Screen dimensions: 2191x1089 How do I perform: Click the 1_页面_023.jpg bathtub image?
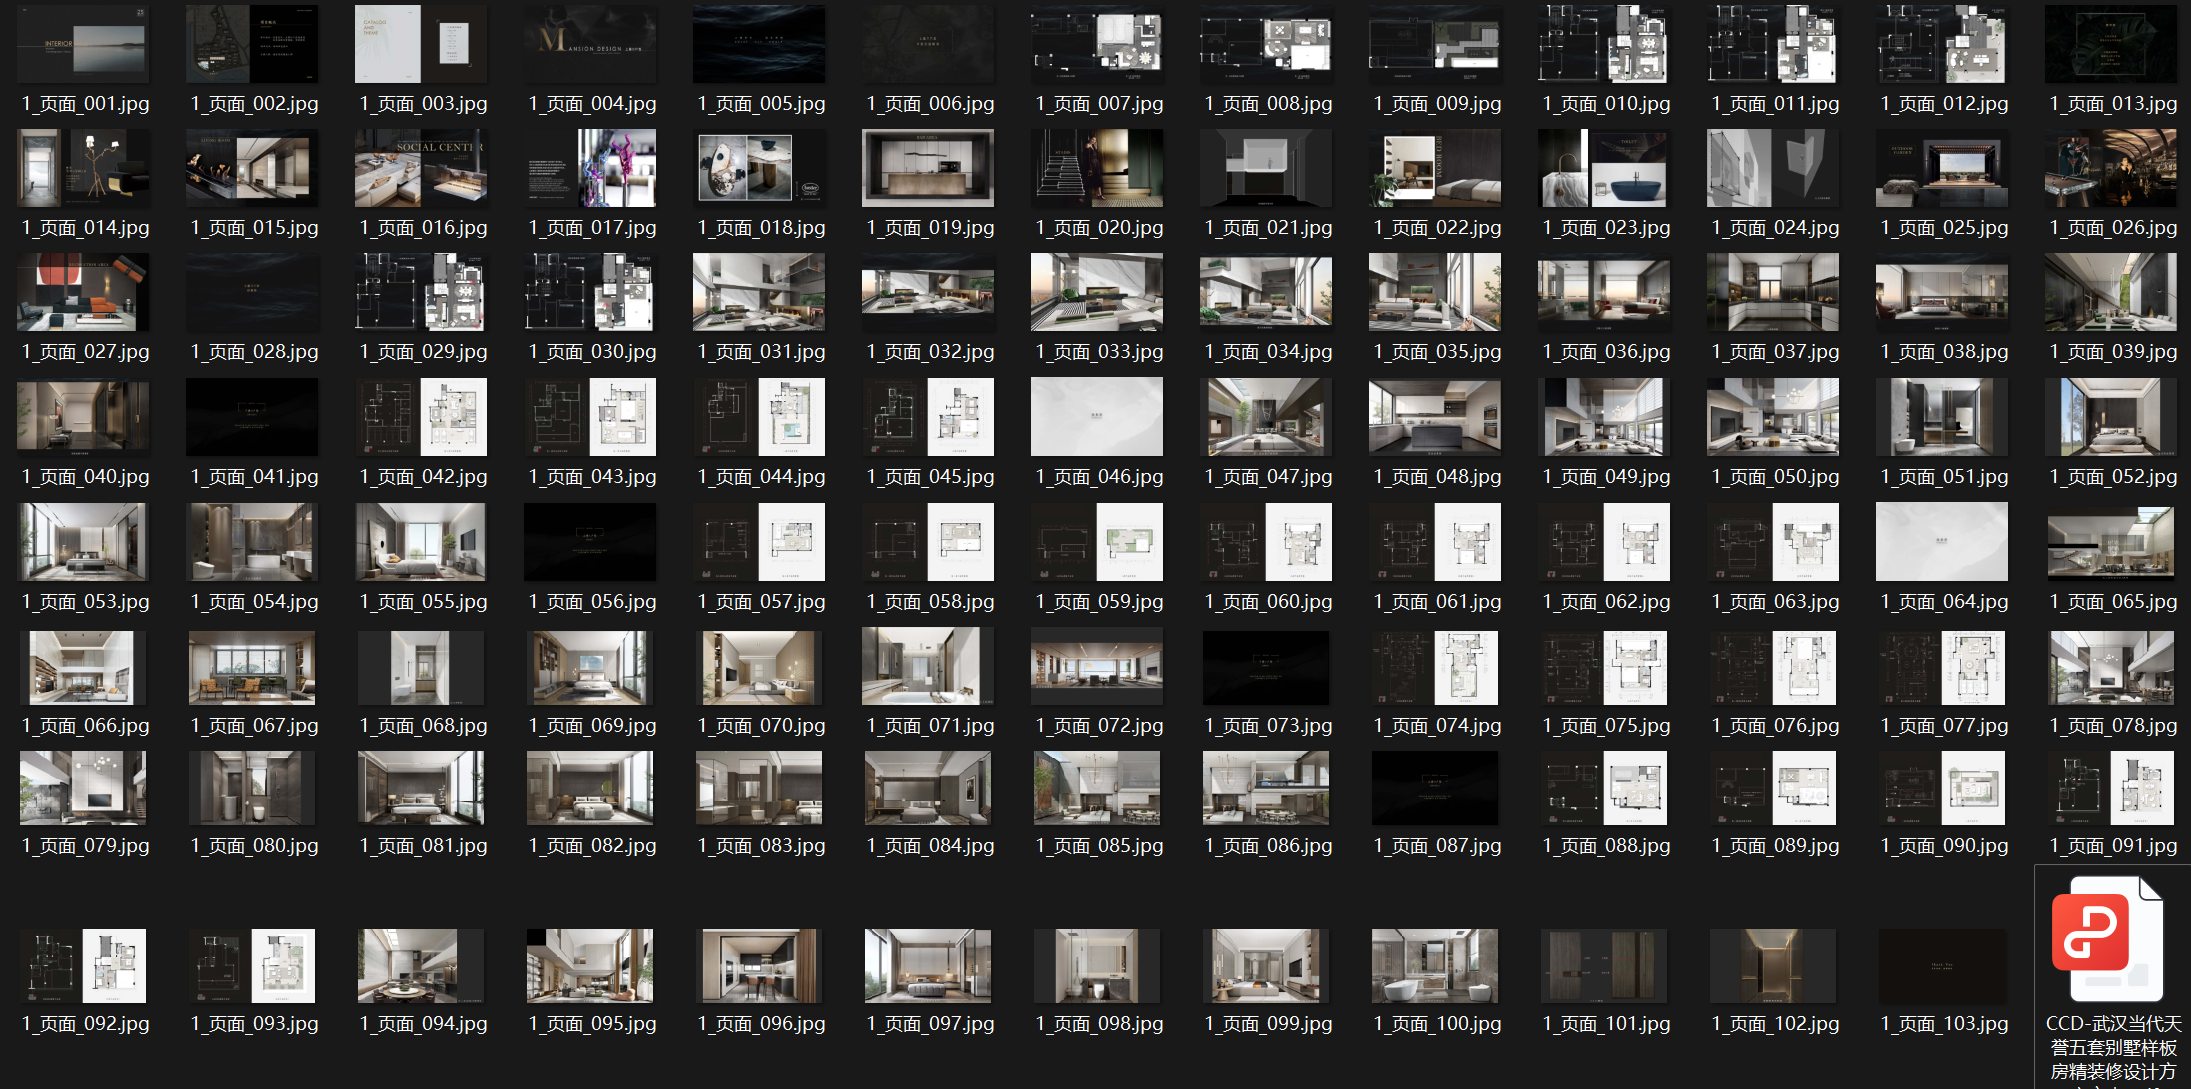click(x=1605, y=168)
